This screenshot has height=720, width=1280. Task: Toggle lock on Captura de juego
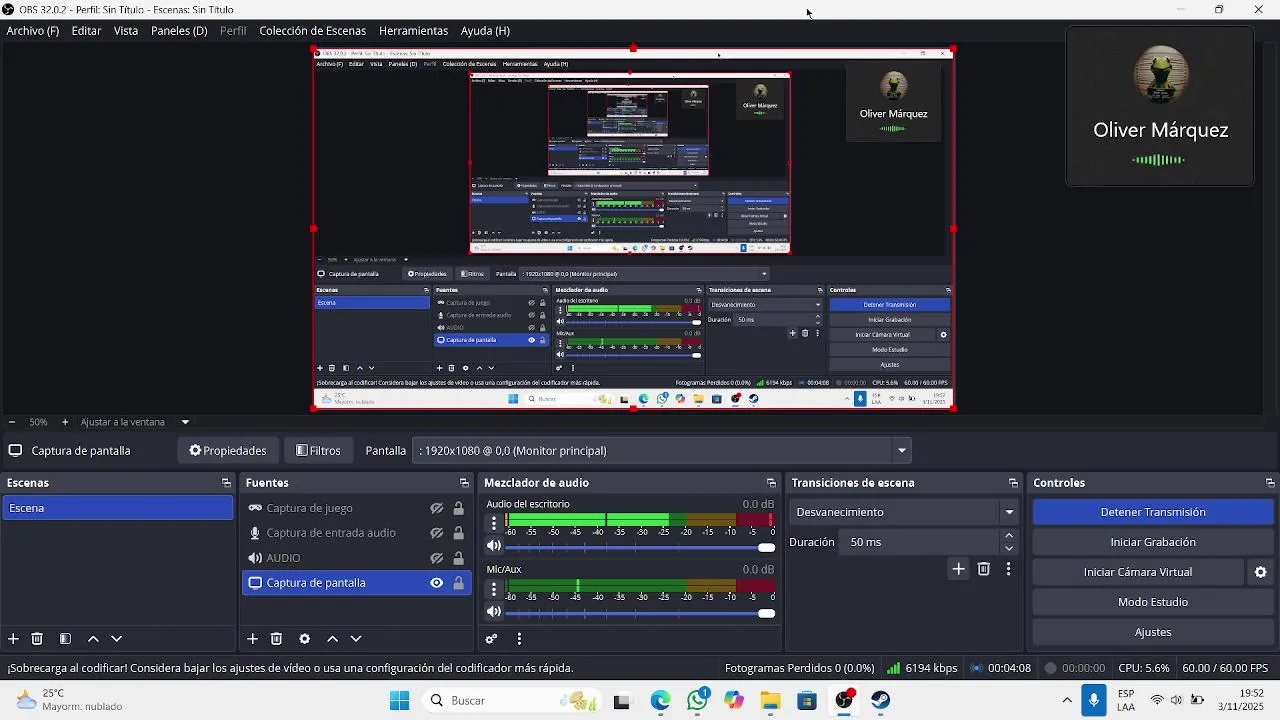click(459, 508)
